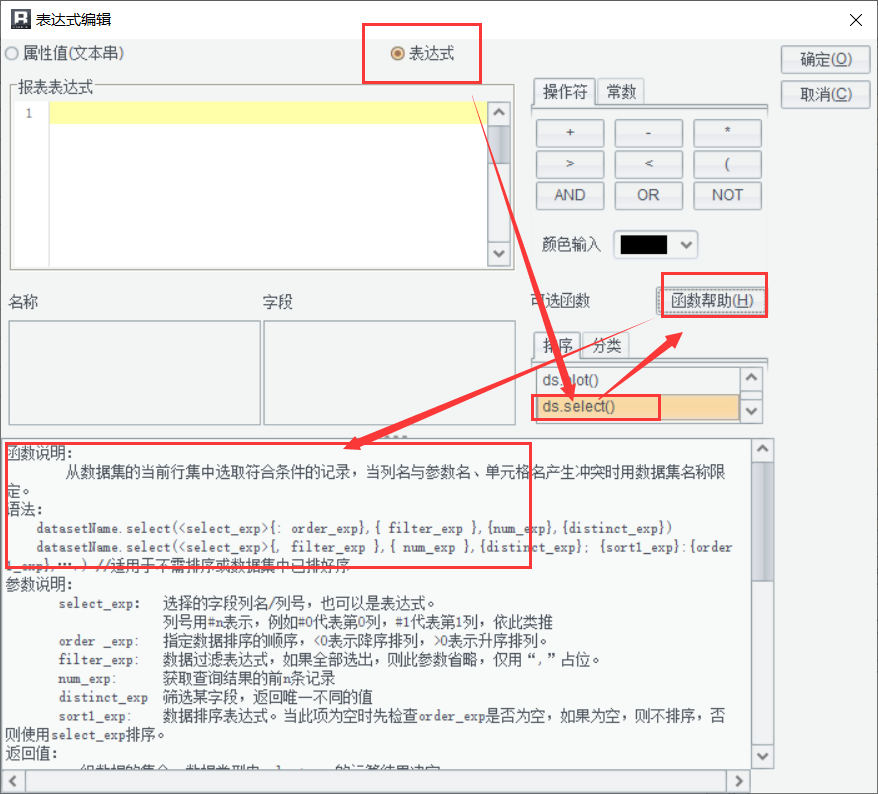The height and width of the screenshot is (794, 878).
Task: Click the expression editor's scroll-up arrow
Action: tap(498, 113)
